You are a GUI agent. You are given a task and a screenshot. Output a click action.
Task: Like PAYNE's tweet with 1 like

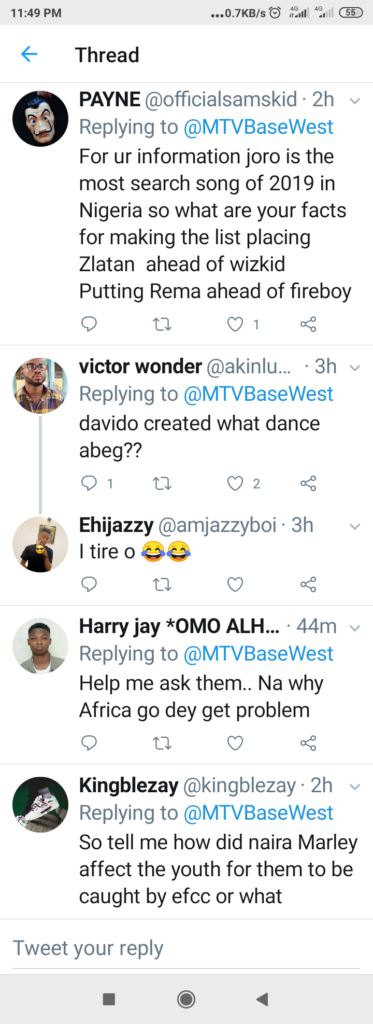pyautogui.click(x=235, y=323)
